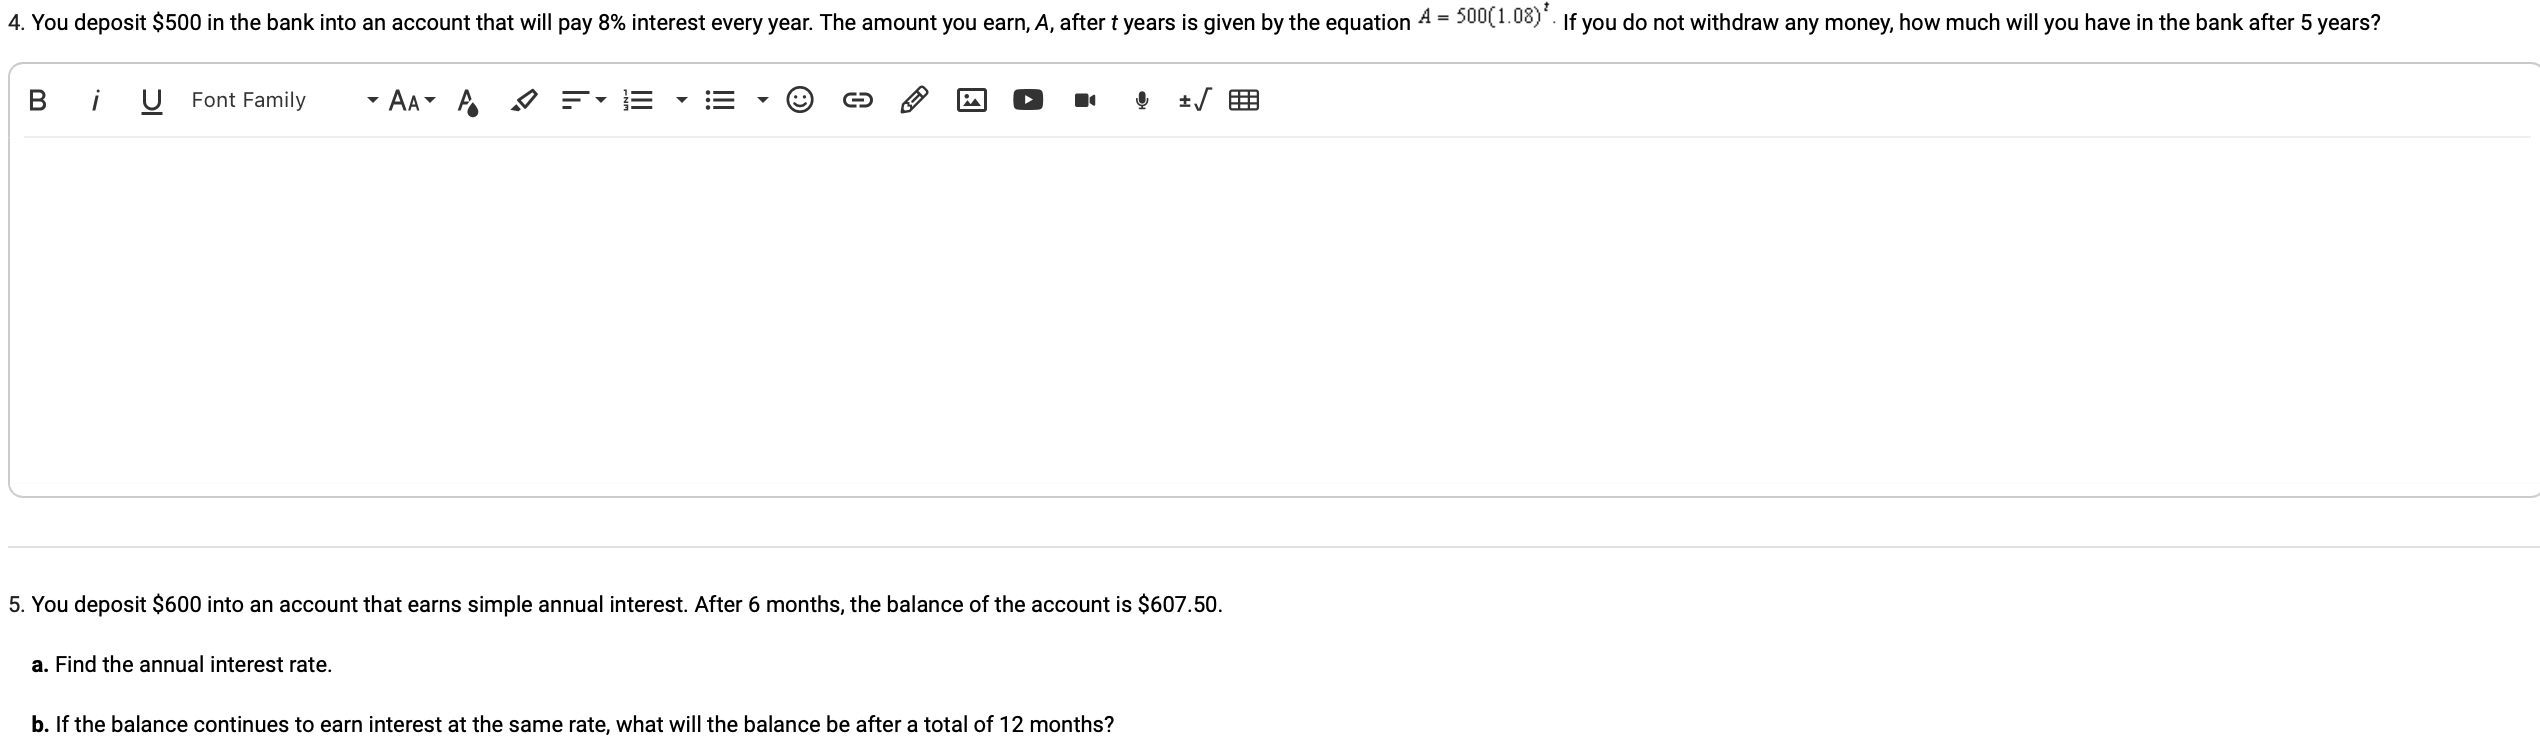2540x744 pixels.
Task: Expand the text alignment options
Action: [x=600, y=99]
